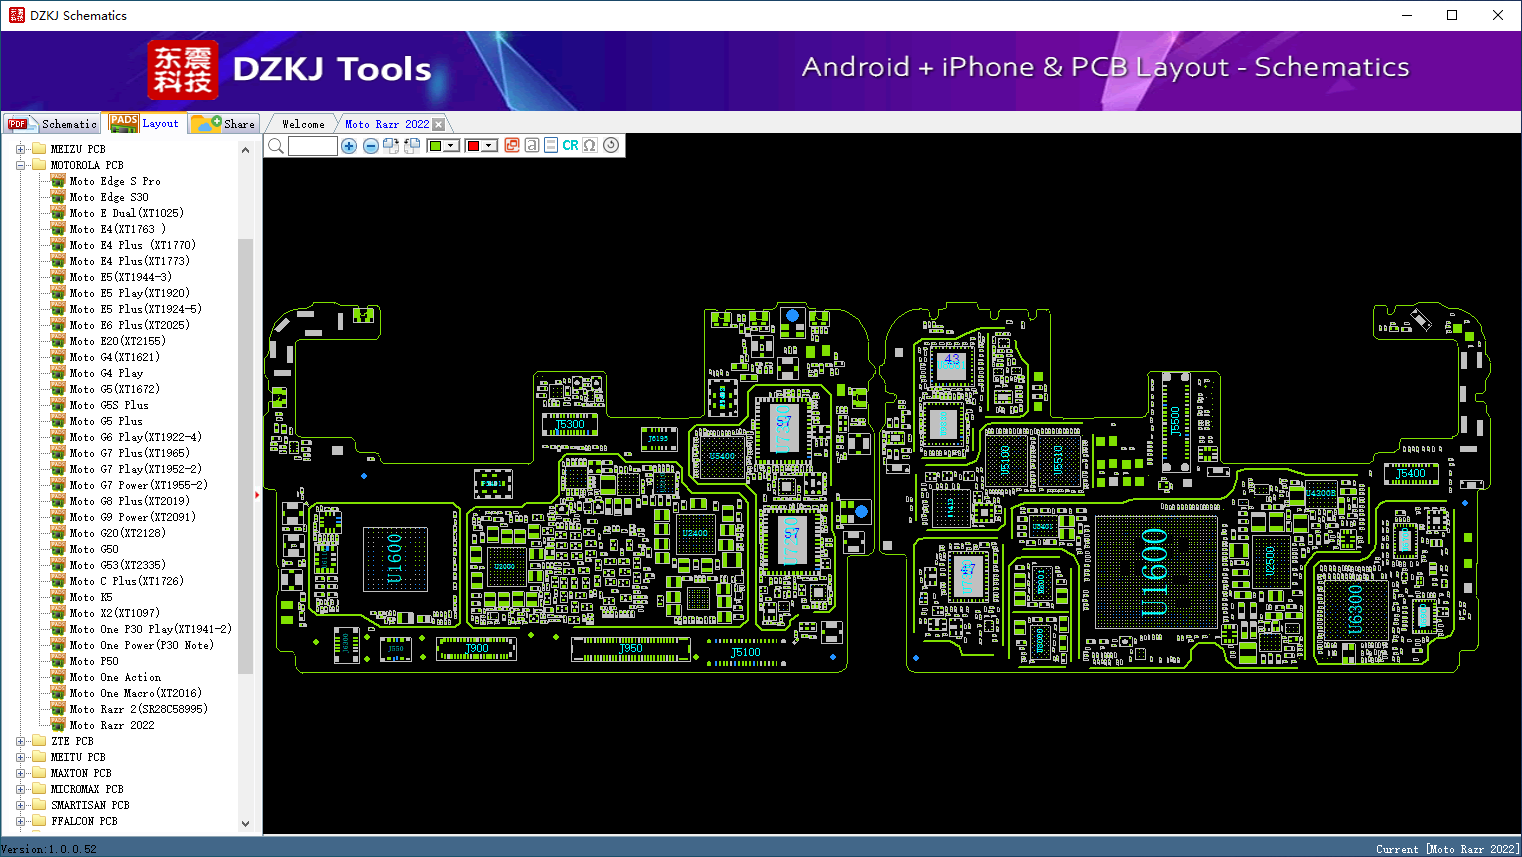Select Moto X2(XT1097) entry
The width and height of the screenshot is (1522, 857).
click(x=115, y=613)
